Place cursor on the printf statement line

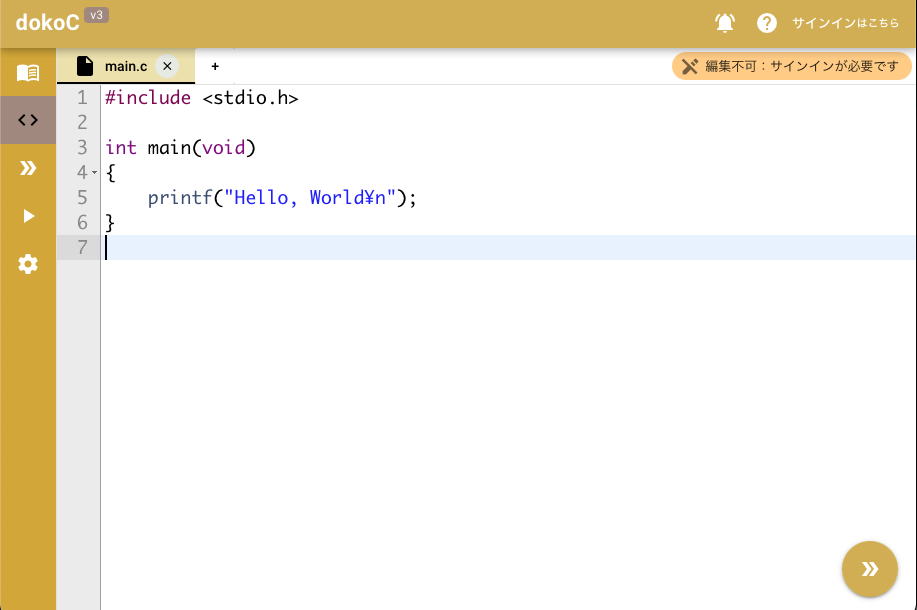[280, 198]
